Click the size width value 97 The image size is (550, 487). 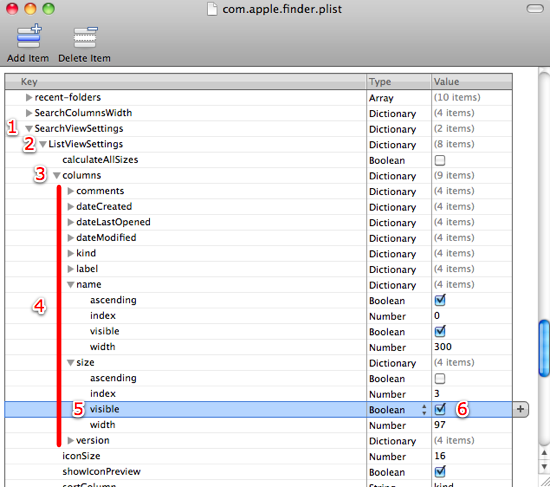(440, 425)
